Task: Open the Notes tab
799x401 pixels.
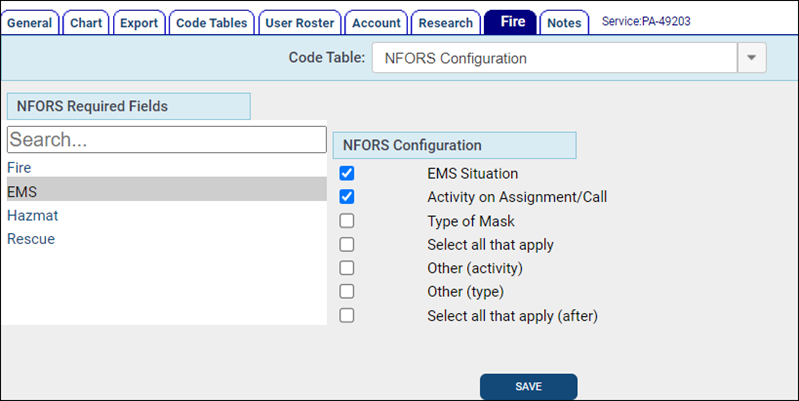Action: click(564, 23)
